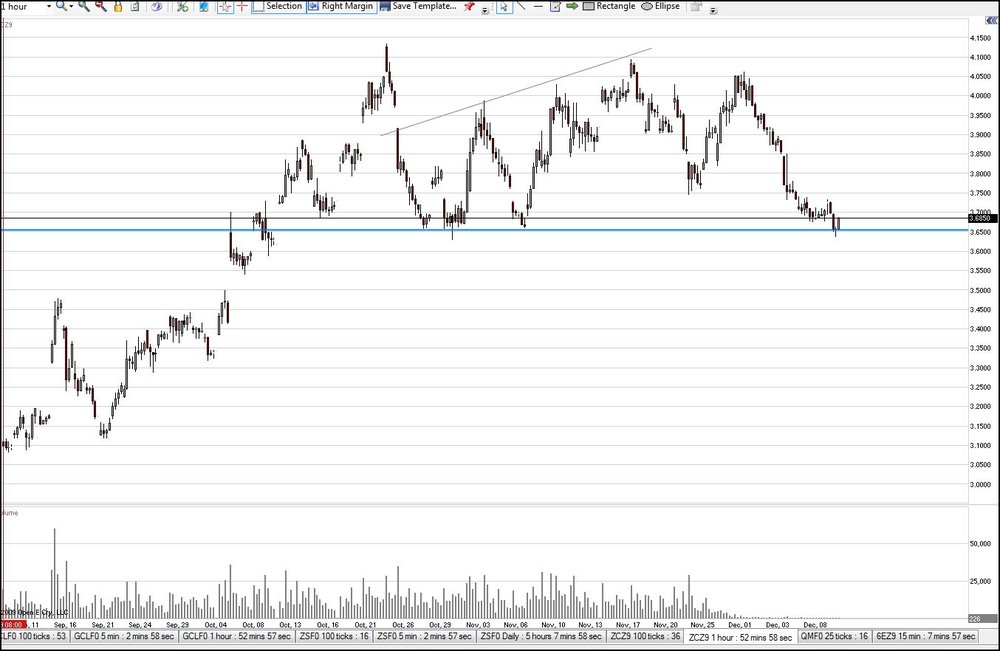The height and width of the screenshot is (651, 1000).
Task: Switch to ZSF0 Daily tab
Action: pos(541,636)
